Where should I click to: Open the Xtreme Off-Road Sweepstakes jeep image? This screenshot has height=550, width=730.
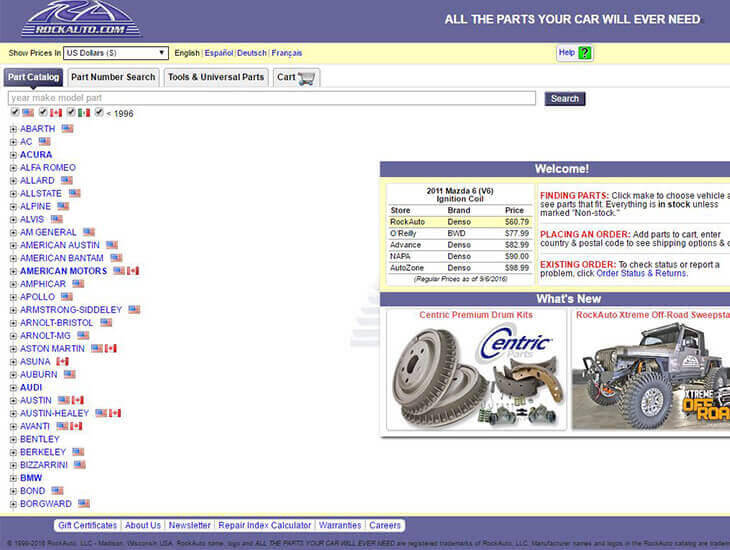[x=651, y=375]
